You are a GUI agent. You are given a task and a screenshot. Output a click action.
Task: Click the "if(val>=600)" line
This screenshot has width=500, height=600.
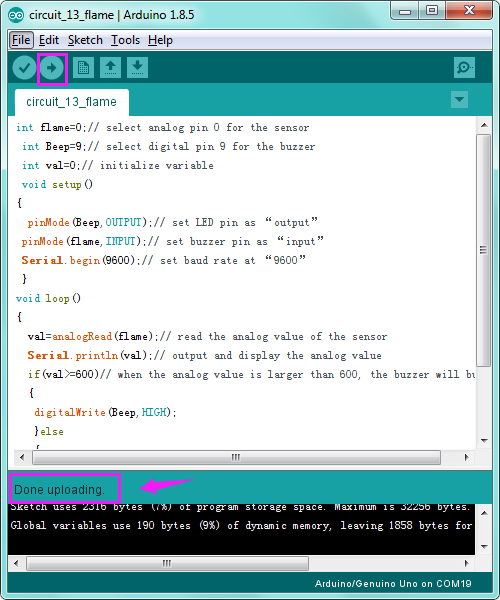(x=251, y=374)
